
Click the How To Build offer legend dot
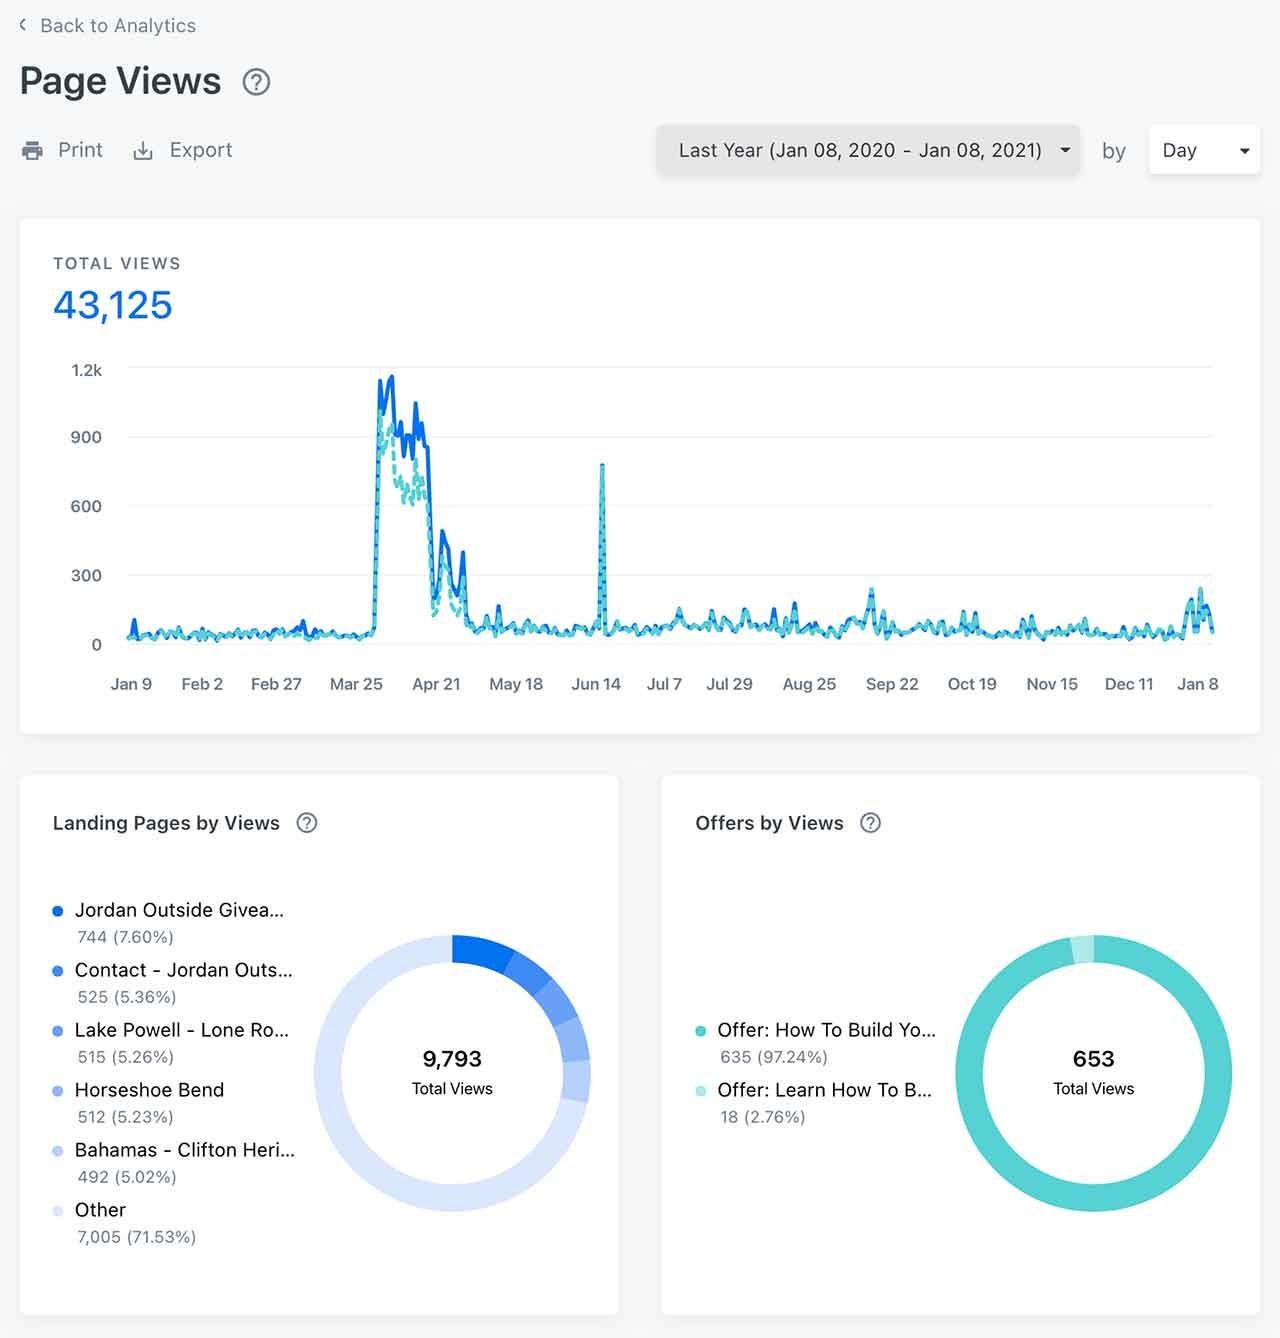(x=701, y=1031)
